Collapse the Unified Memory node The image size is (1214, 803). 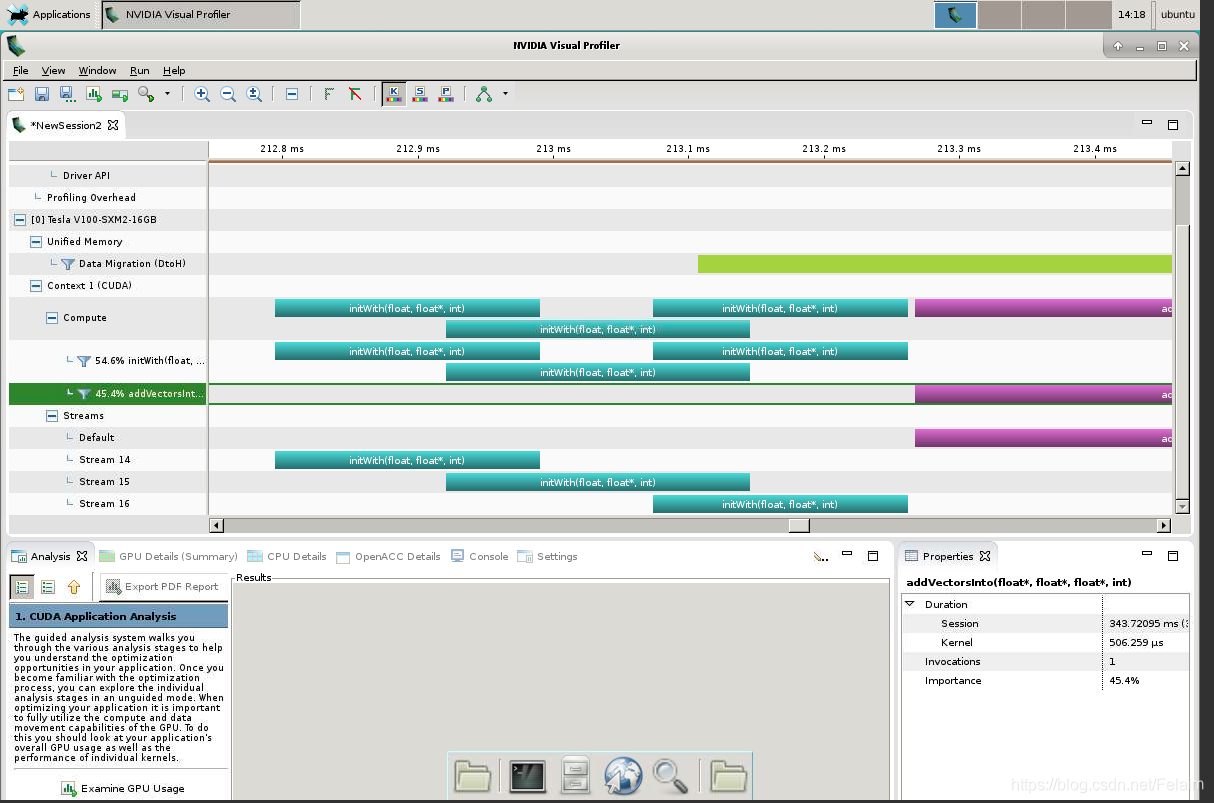point(36,242)
